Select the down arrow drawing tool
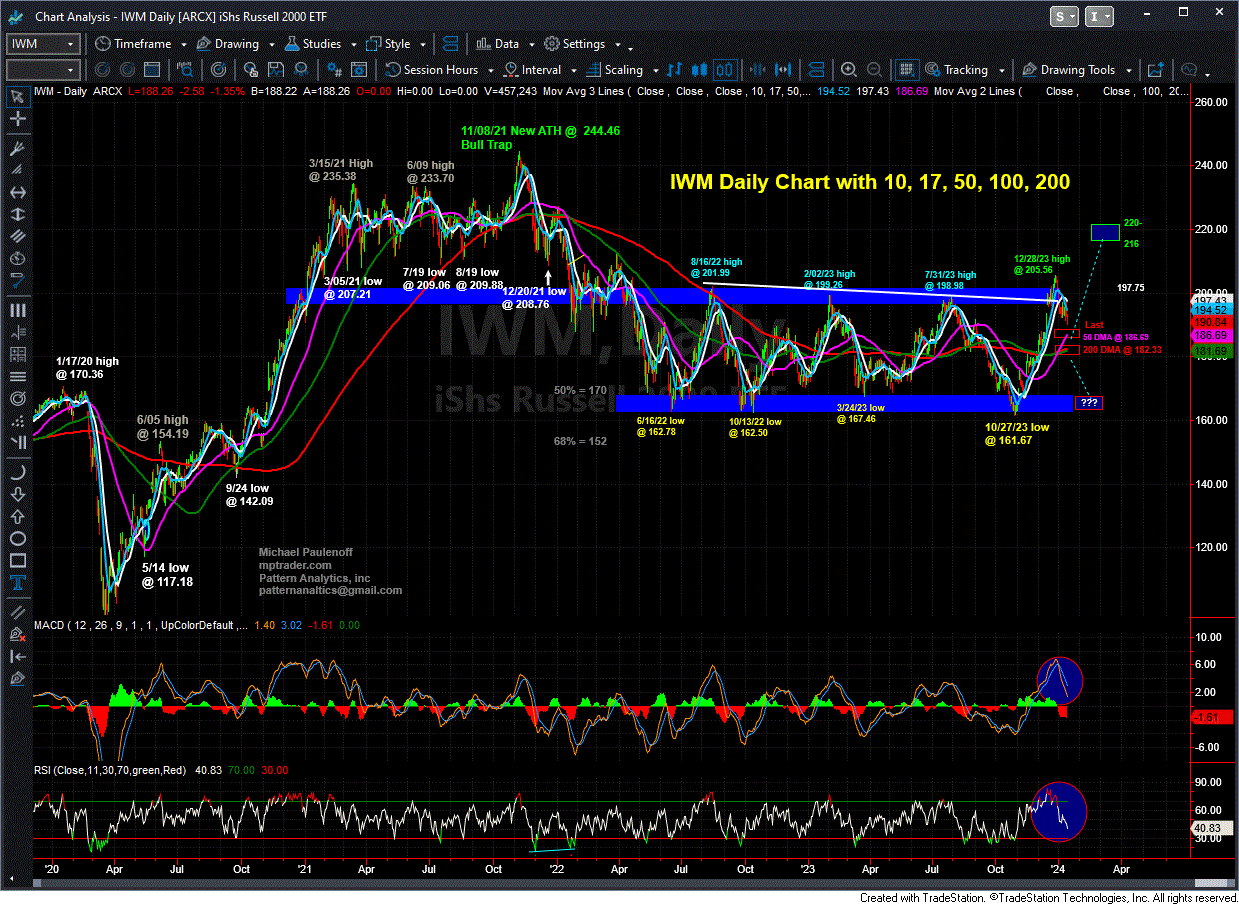The image size is (1239, 904). (17, 495)
